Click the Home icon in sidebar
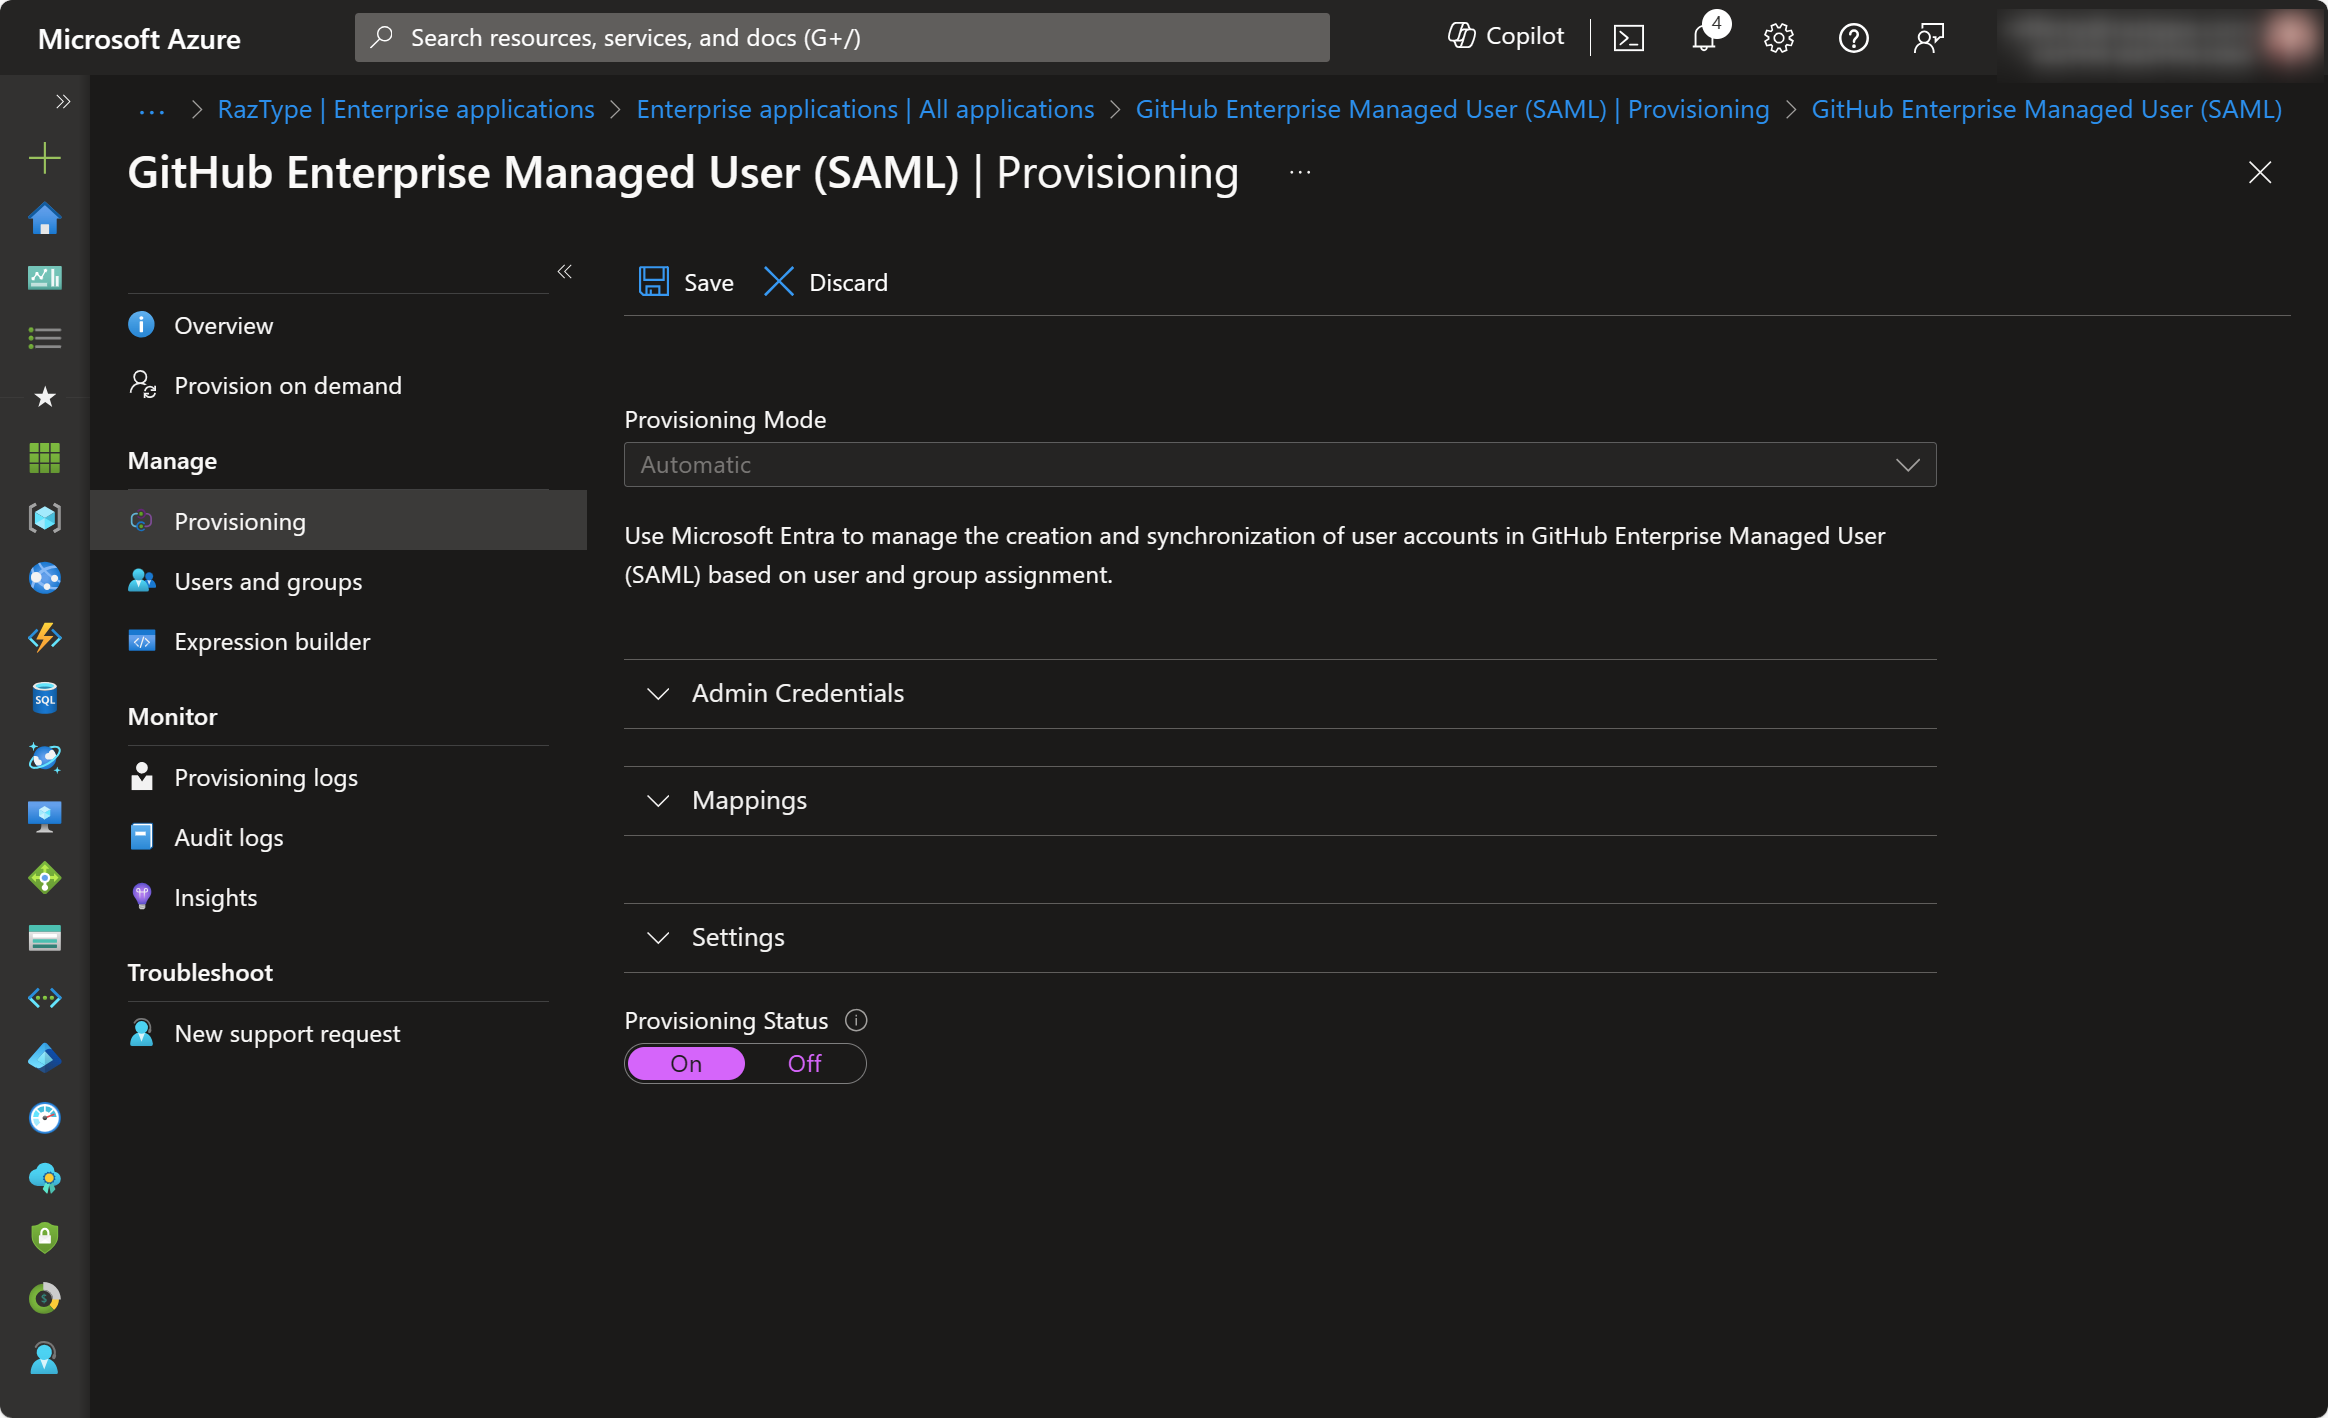Screen dimensions: 2328x1418 pos(44,218)
